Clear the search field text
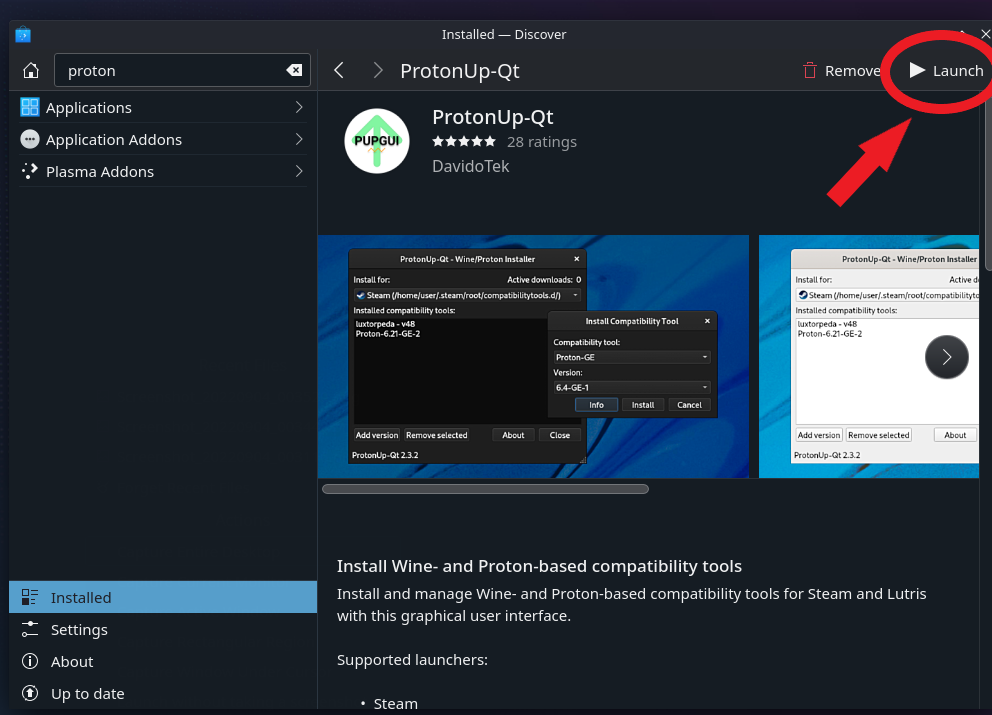Viewport: 992px width, 715px height. pos(294,70)
